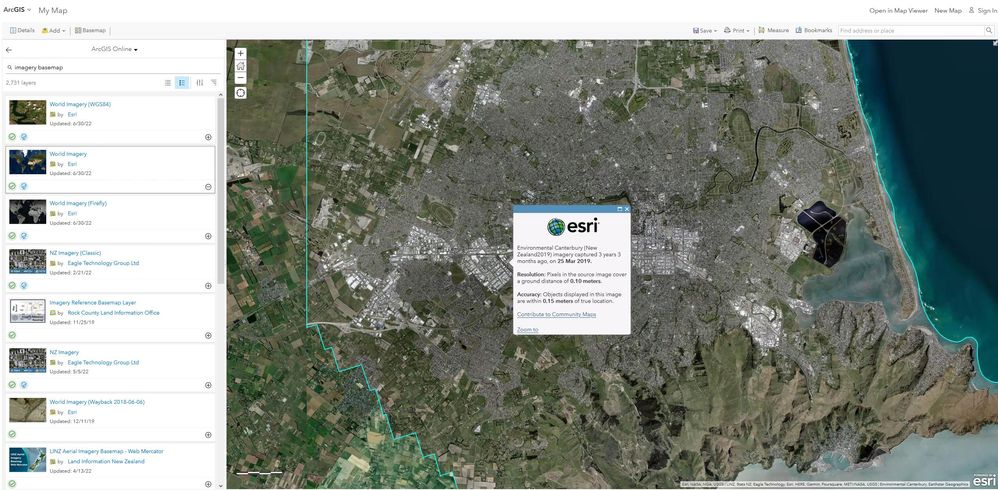Click Land Information New Zealand owner link
This screenshot has height=490, width=998.
(106, 461)
